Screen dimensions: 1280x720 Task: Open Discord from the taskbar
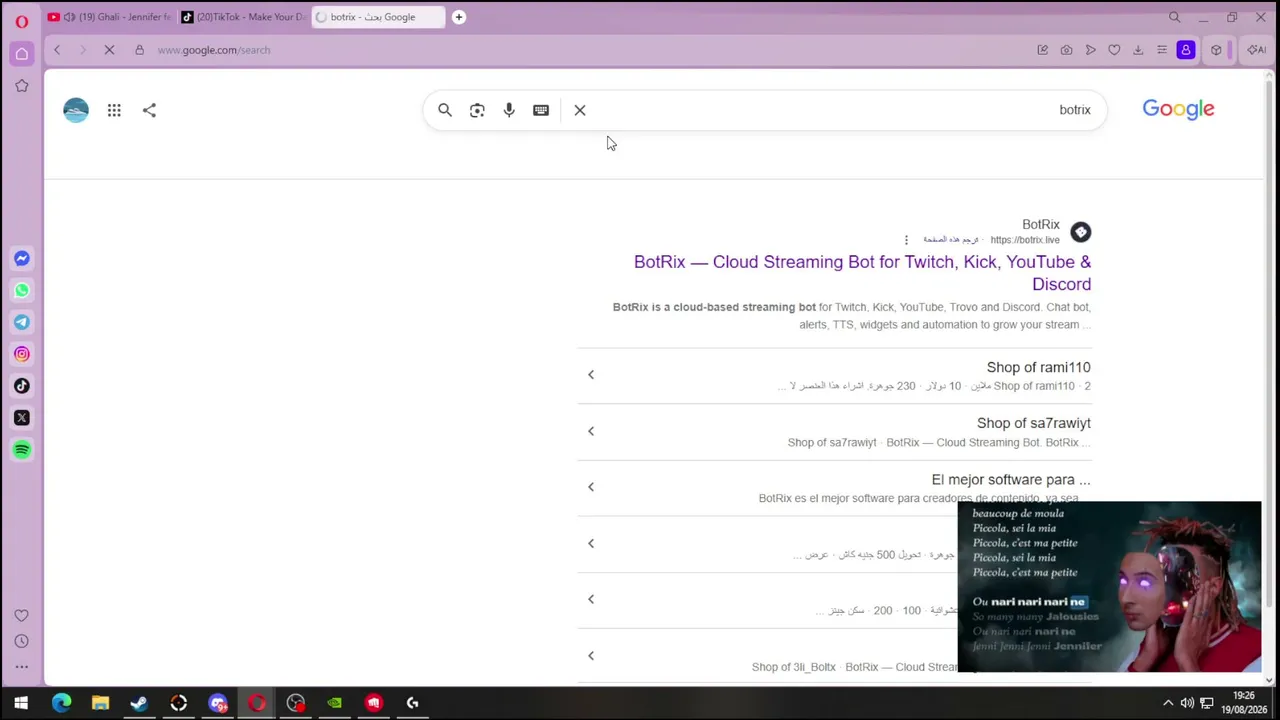click(x=217, y=703)
